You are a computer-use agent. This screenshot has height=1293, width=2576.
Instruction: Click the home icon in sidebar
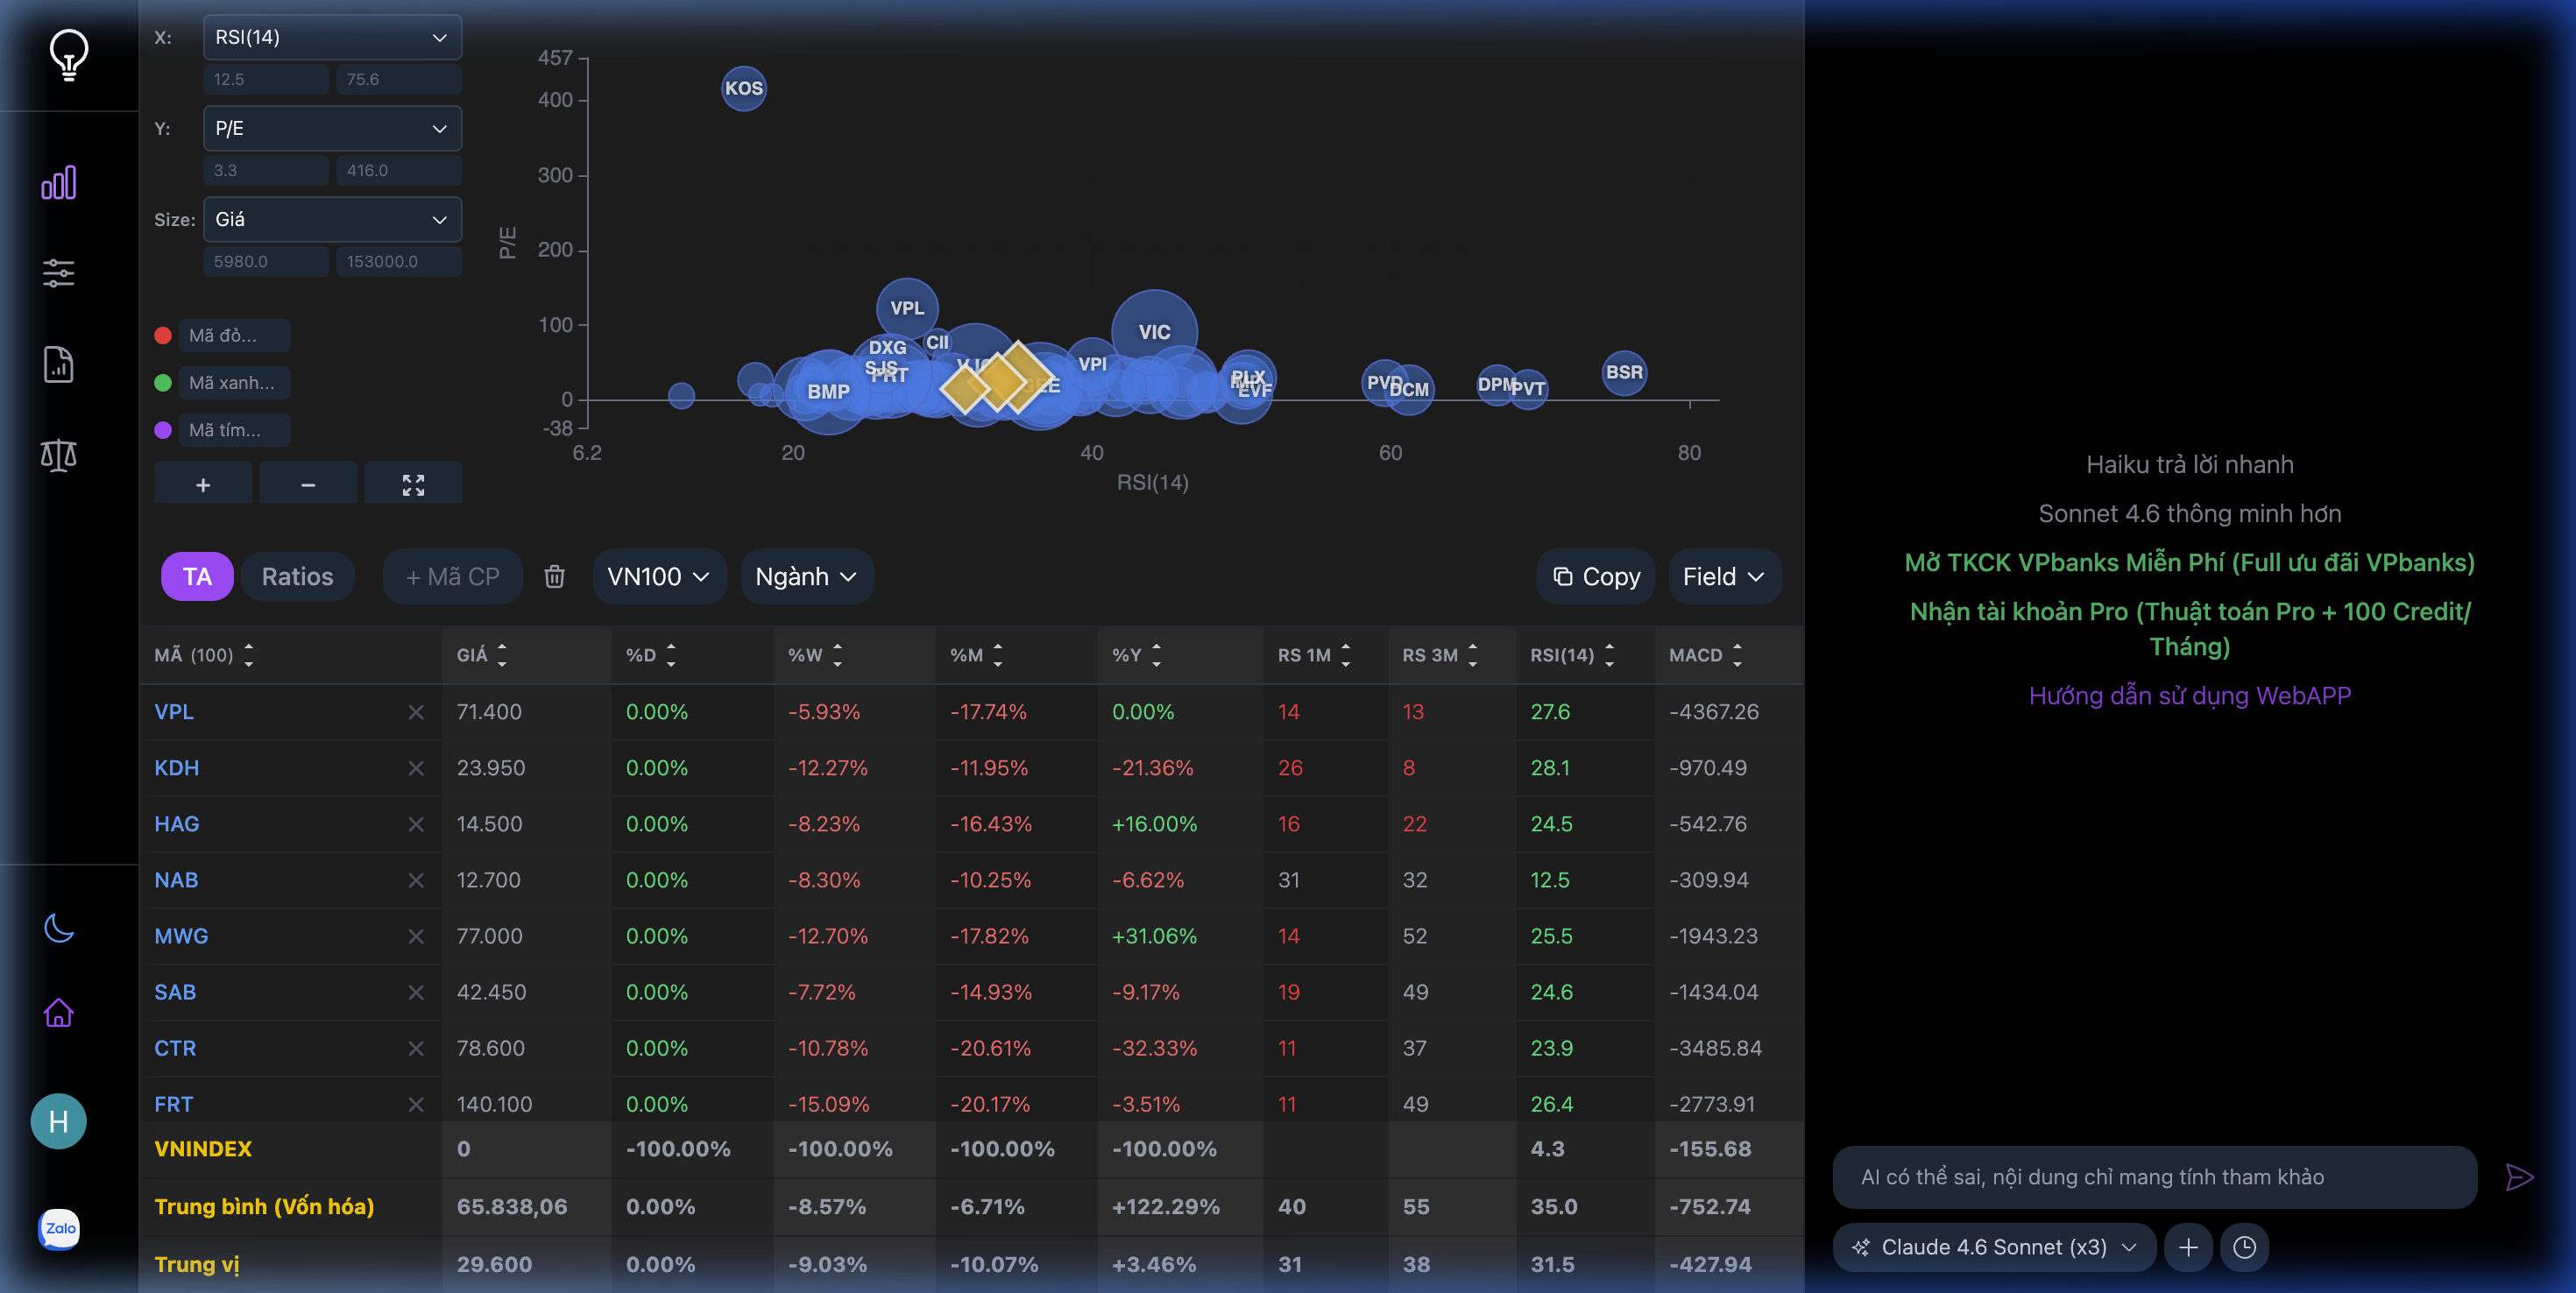click(58, 1013)
